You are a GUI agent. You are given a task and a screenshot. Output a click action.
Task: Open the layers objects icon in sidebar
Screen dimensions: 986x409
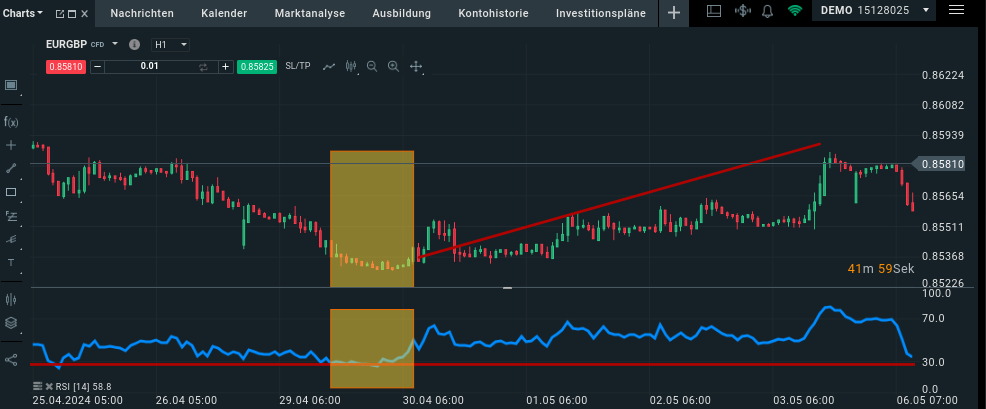point(11,323)
